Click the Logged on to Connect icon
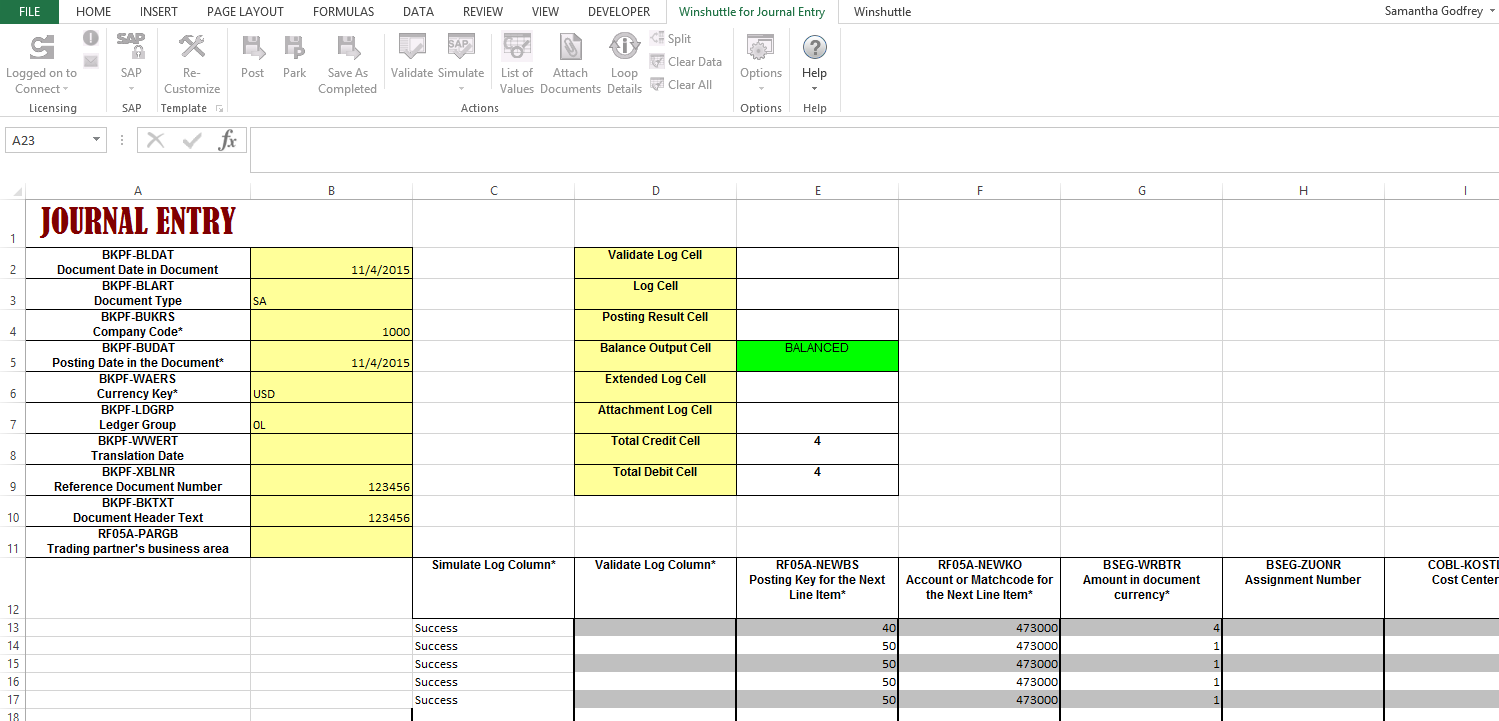This screenshot has height=721, width=1499. 41,46
